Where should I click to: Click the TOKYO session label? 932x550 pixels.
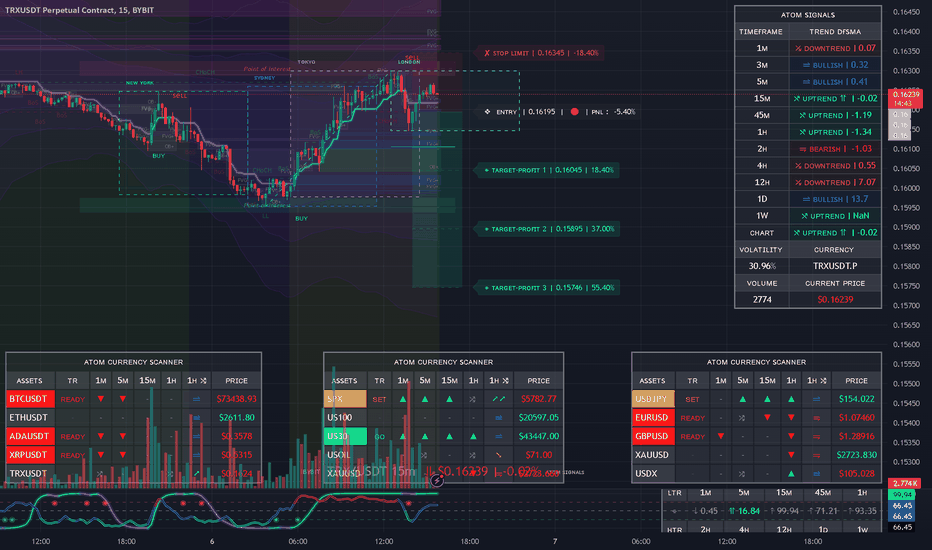(x=307, y=62)
